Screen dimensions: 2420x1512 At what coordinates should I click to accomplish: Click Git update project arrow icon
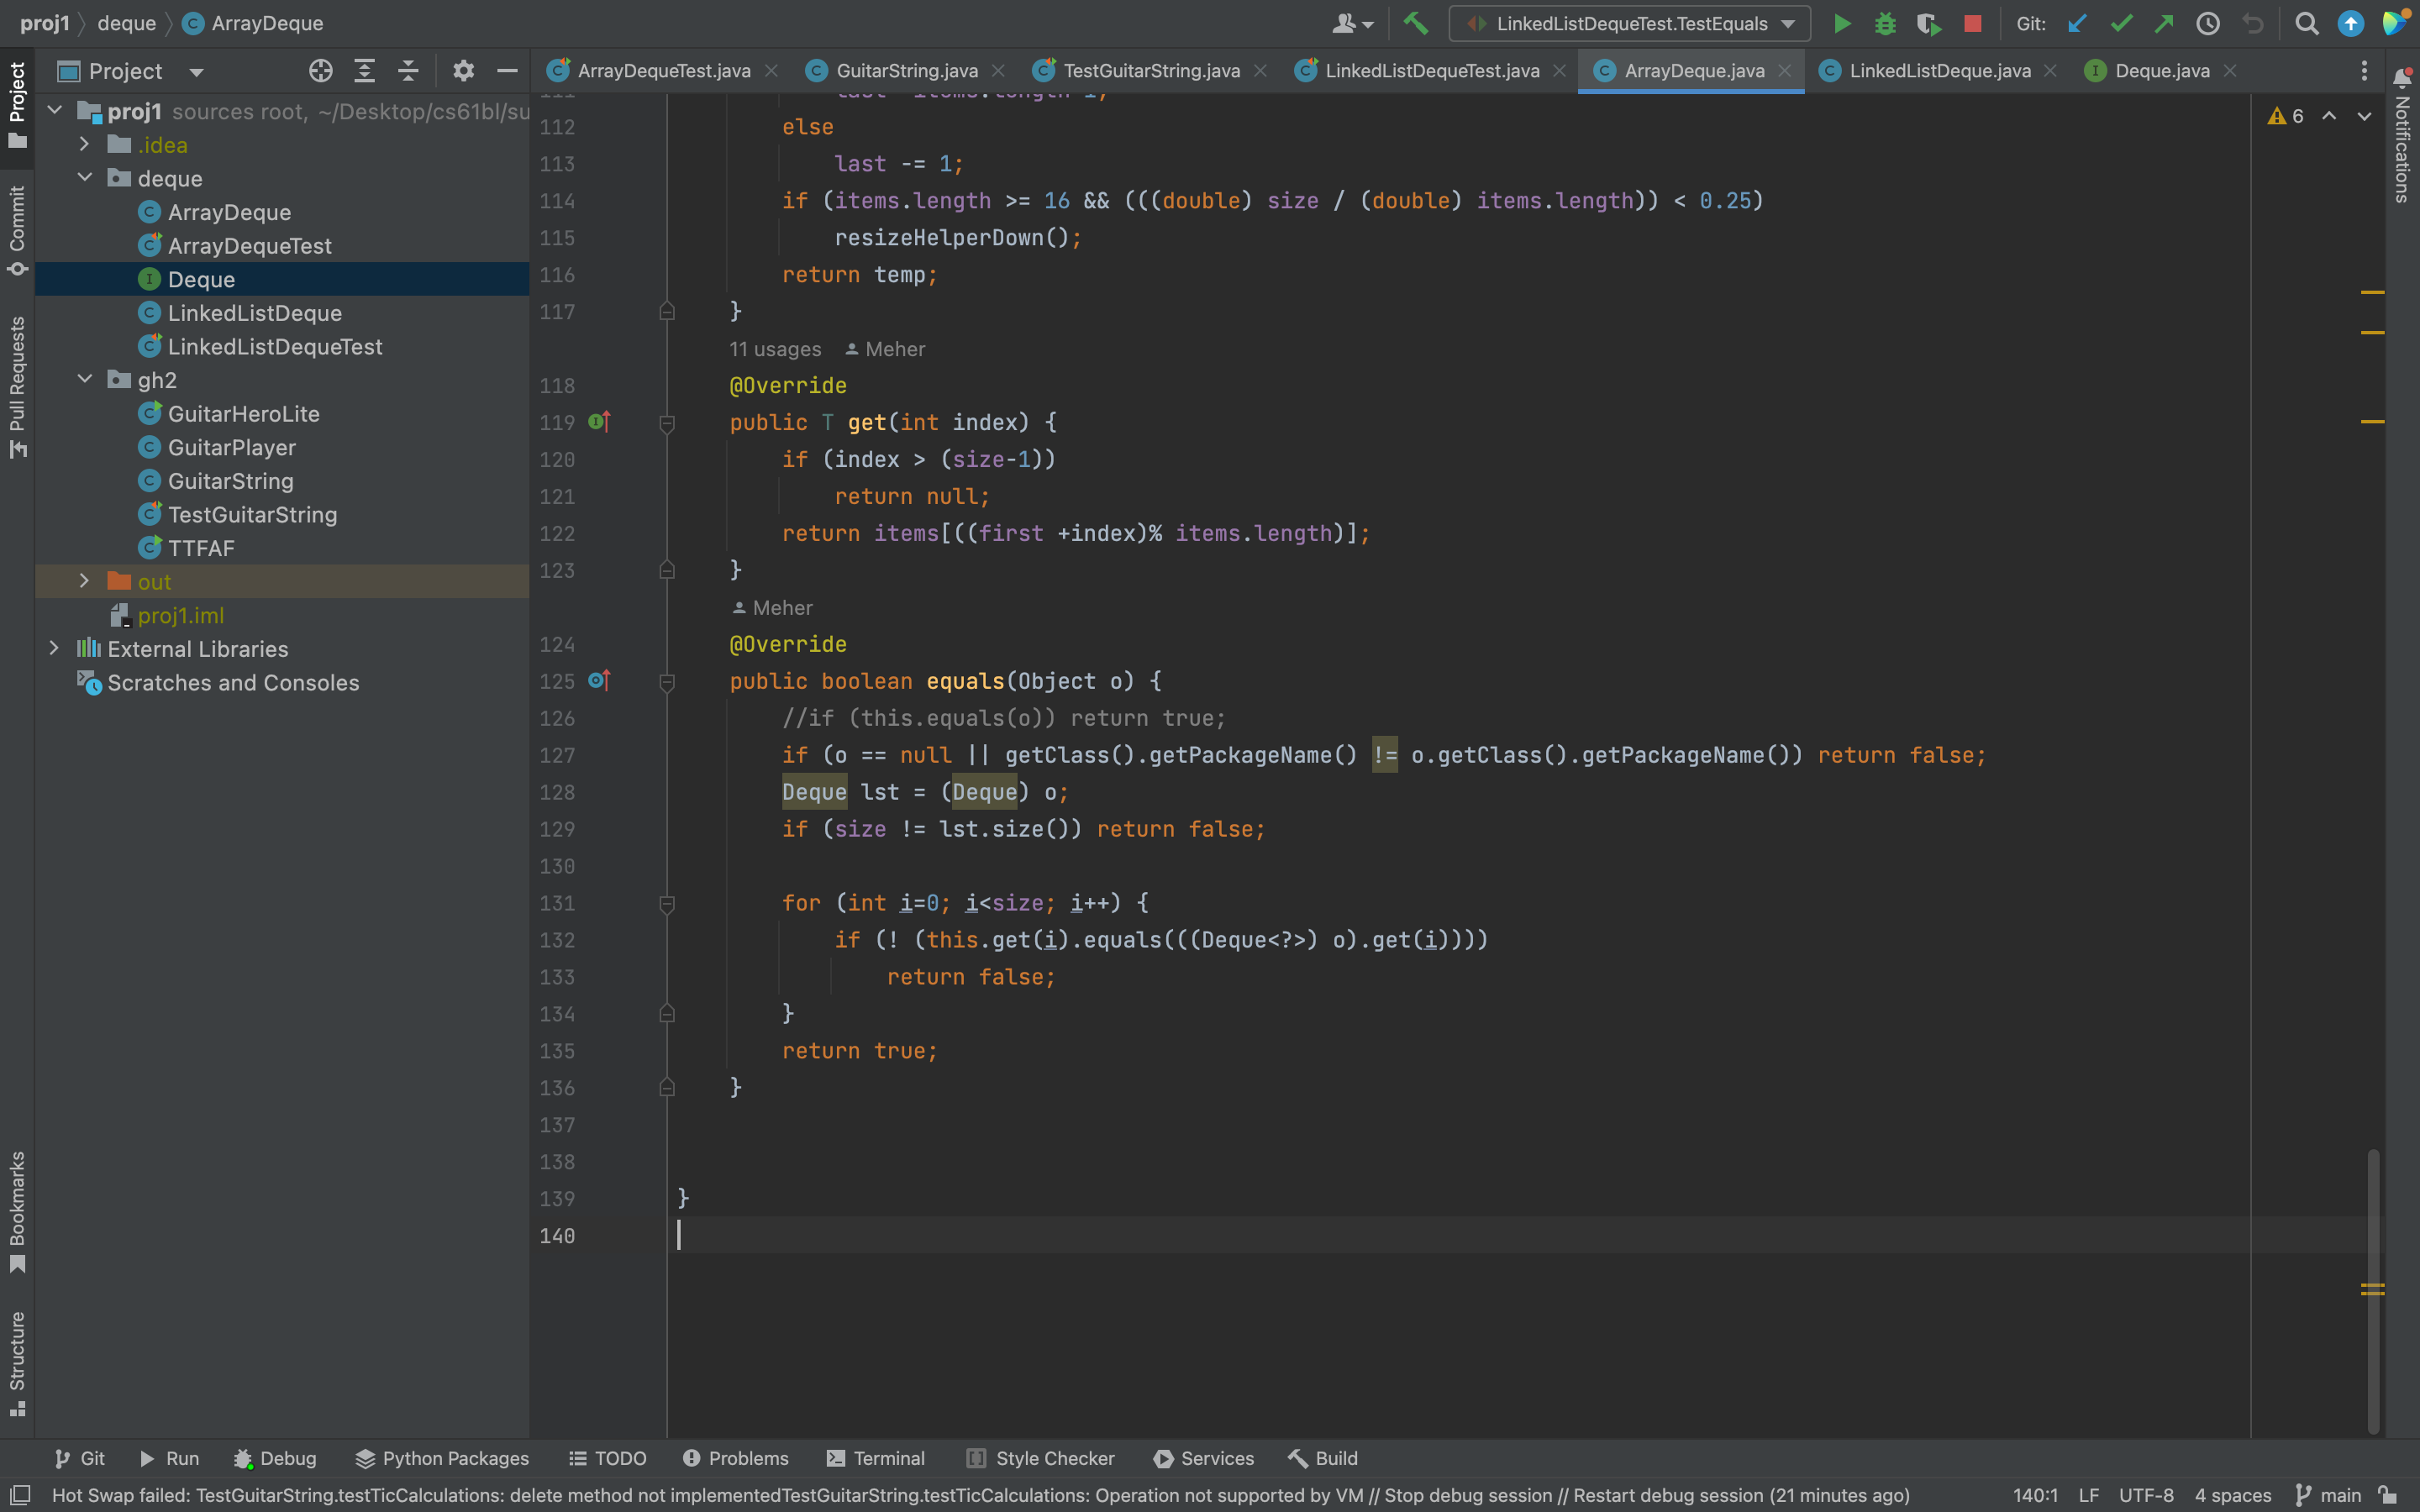(x=2077, y=24)
